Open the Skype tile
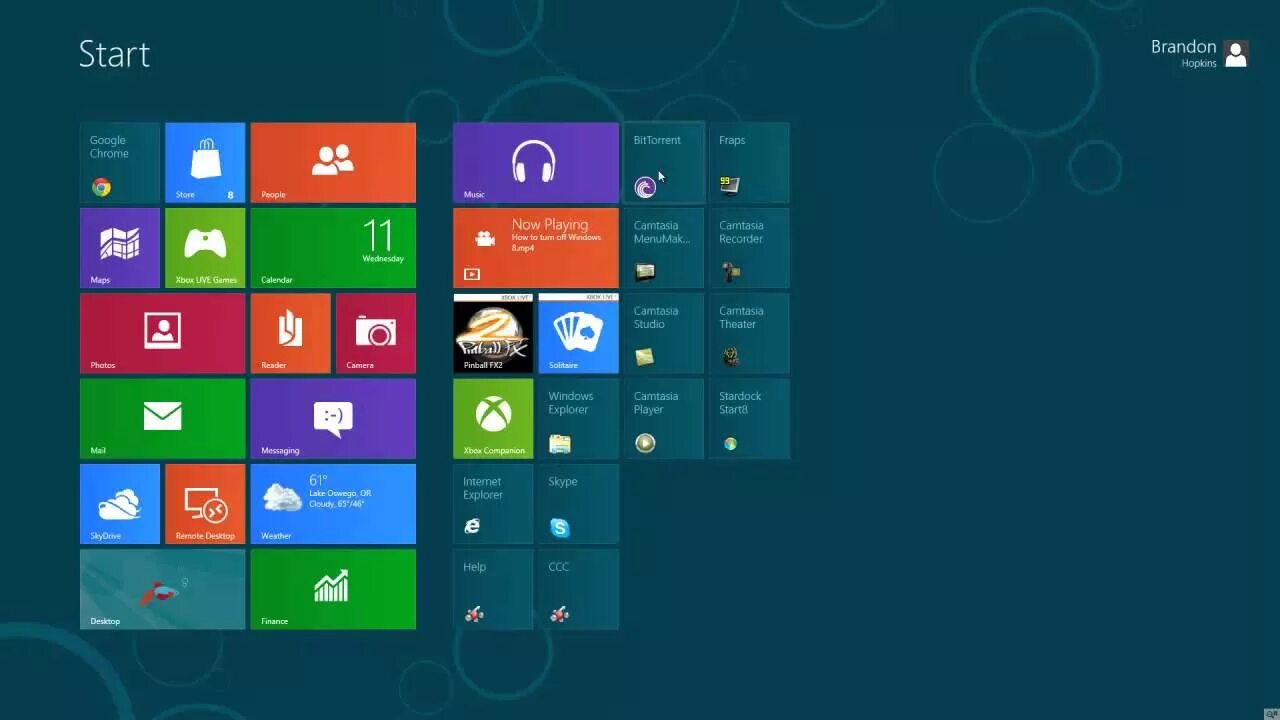This screenshot has width=1280, height=720. [579, 504]
